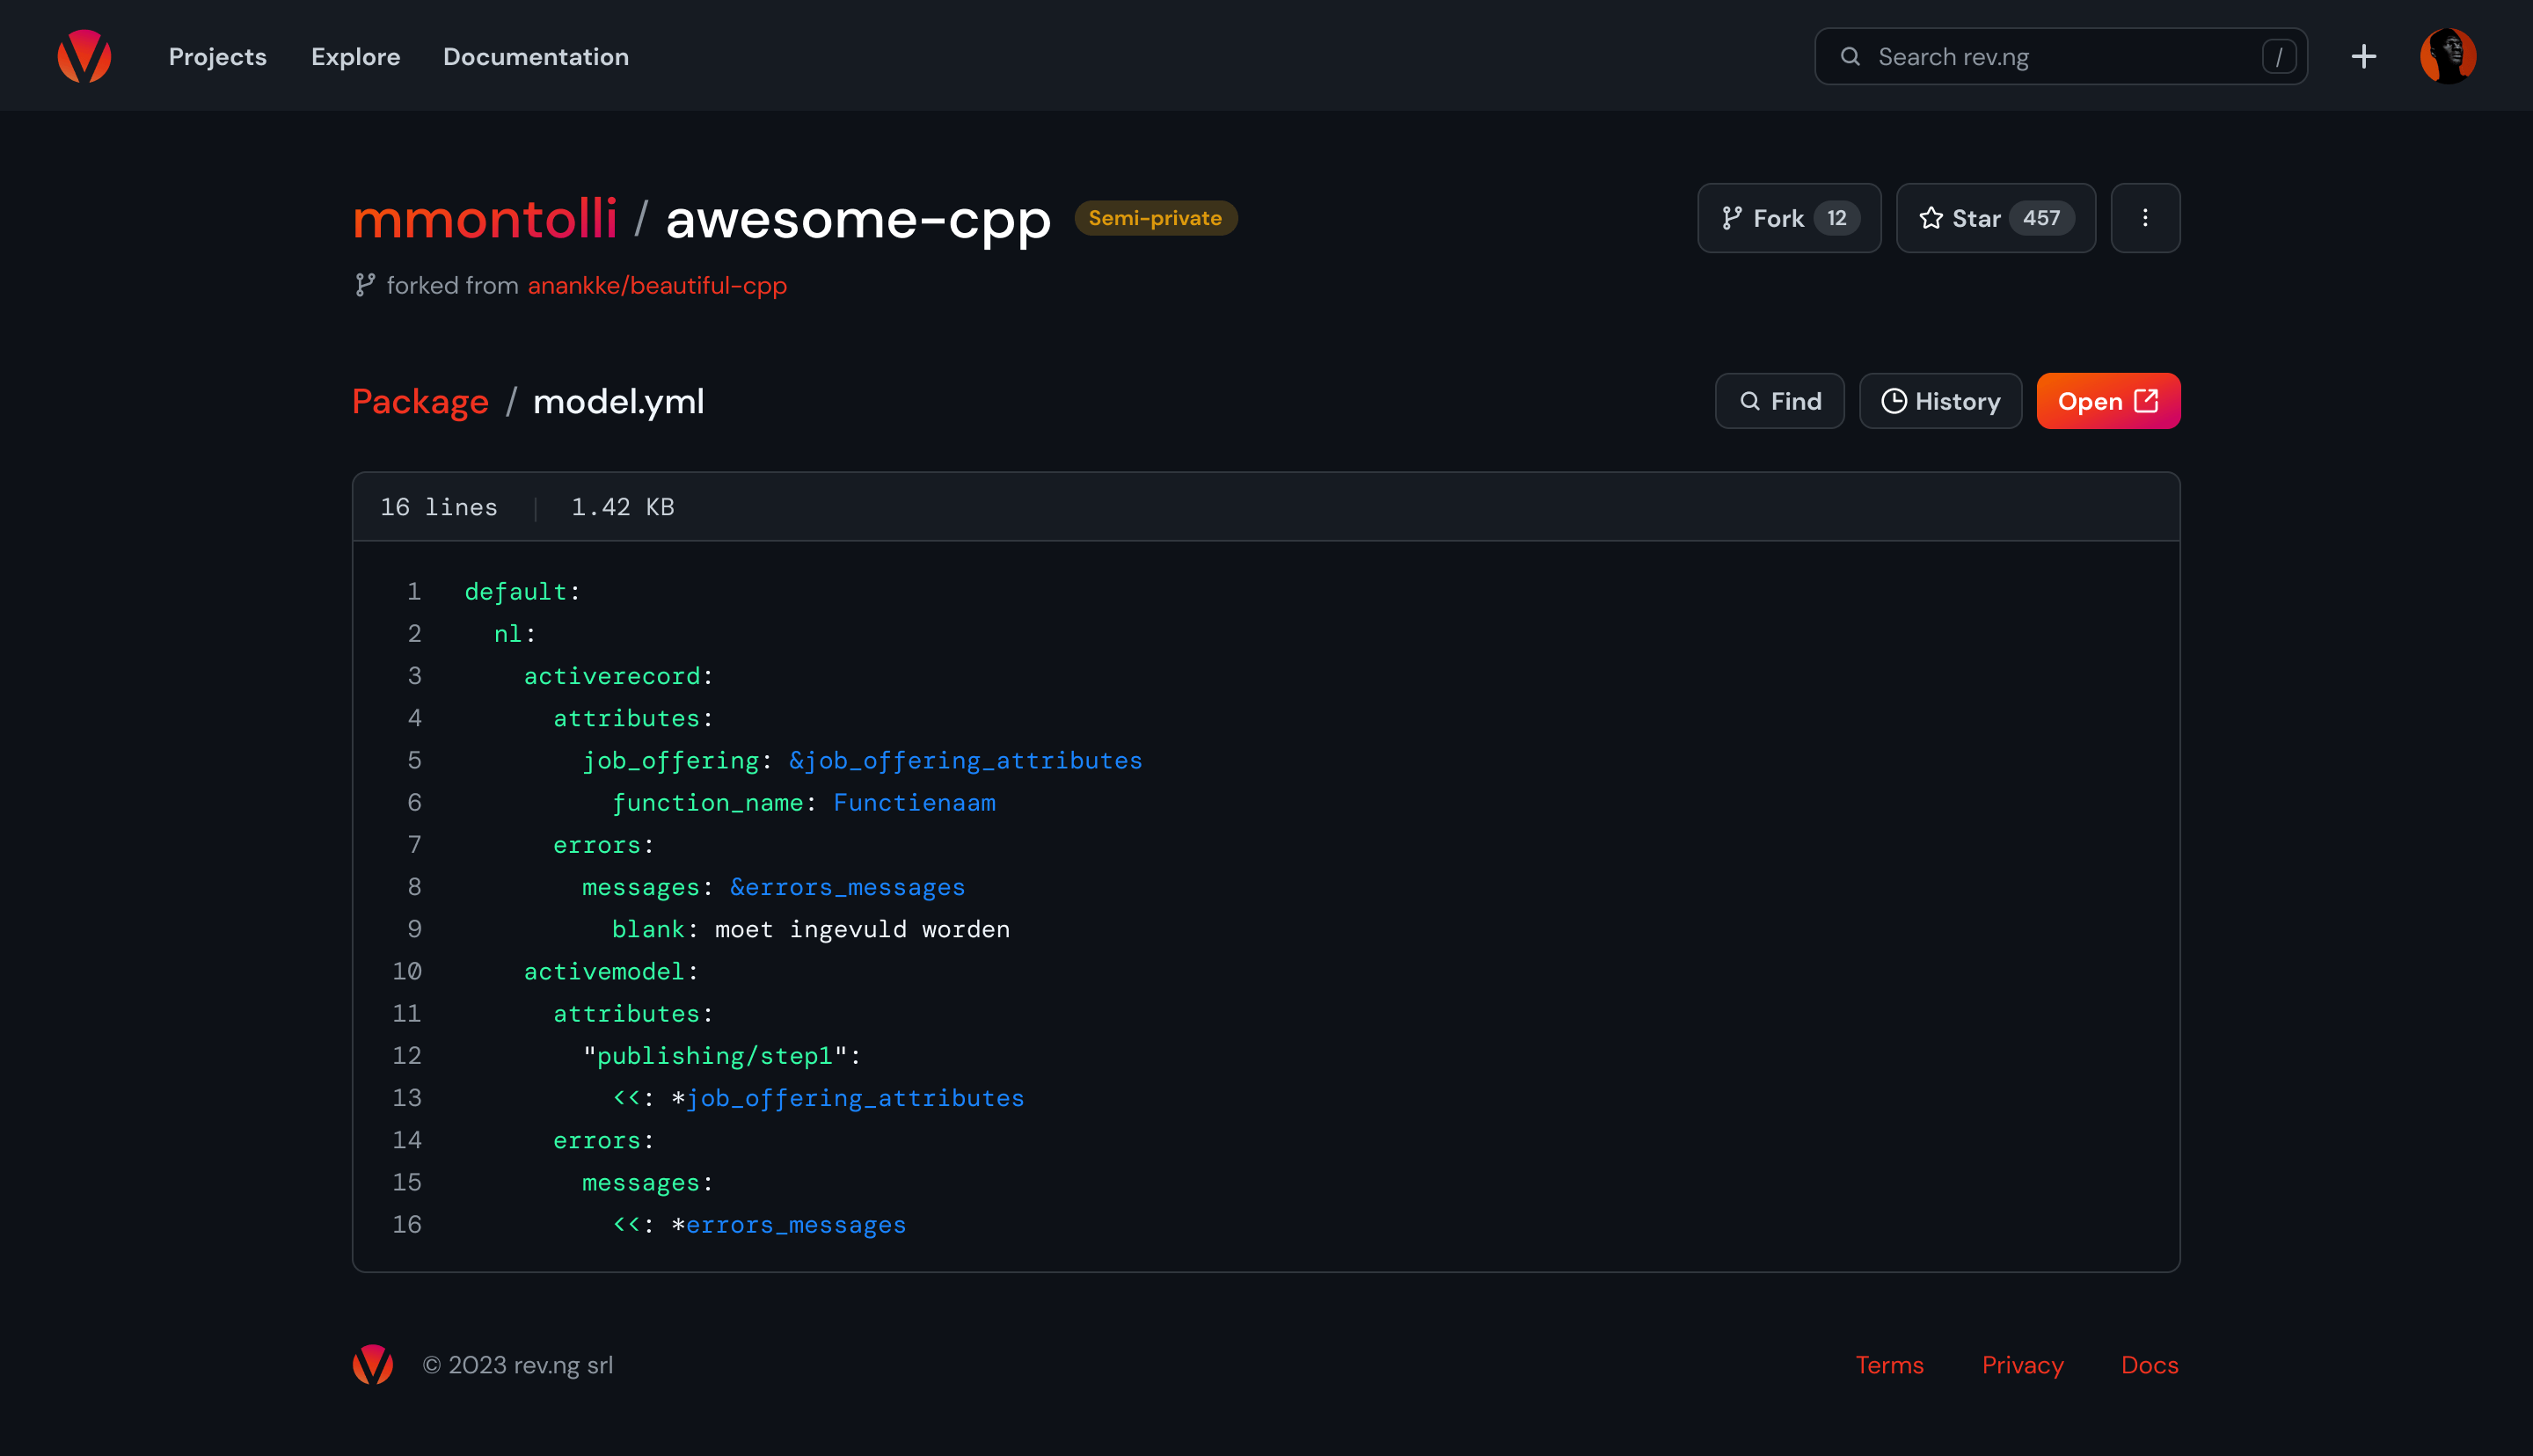The width and height of the screenshot is (2533, 1456).
Task: Open the three-dot more options menu
Action: tap(2145, 218)
